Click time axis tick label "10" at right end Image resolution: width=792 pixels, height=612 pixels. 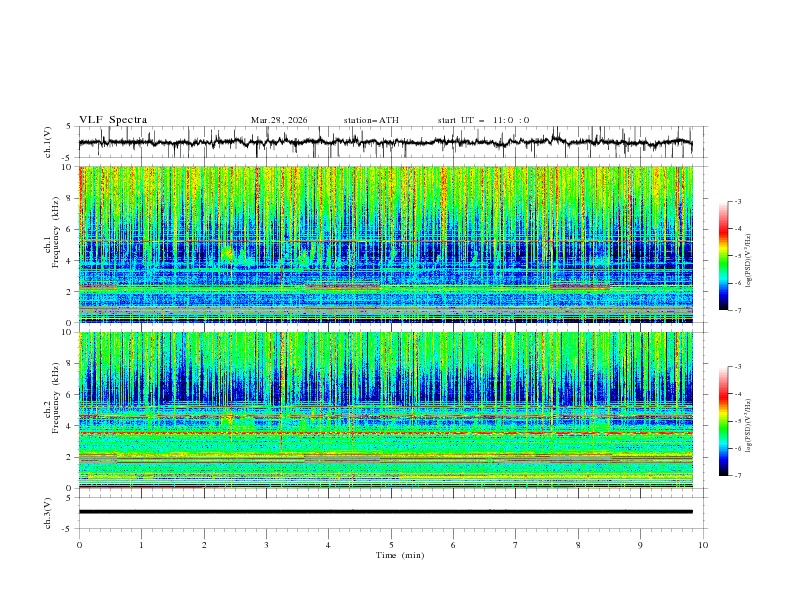[703, 545]
